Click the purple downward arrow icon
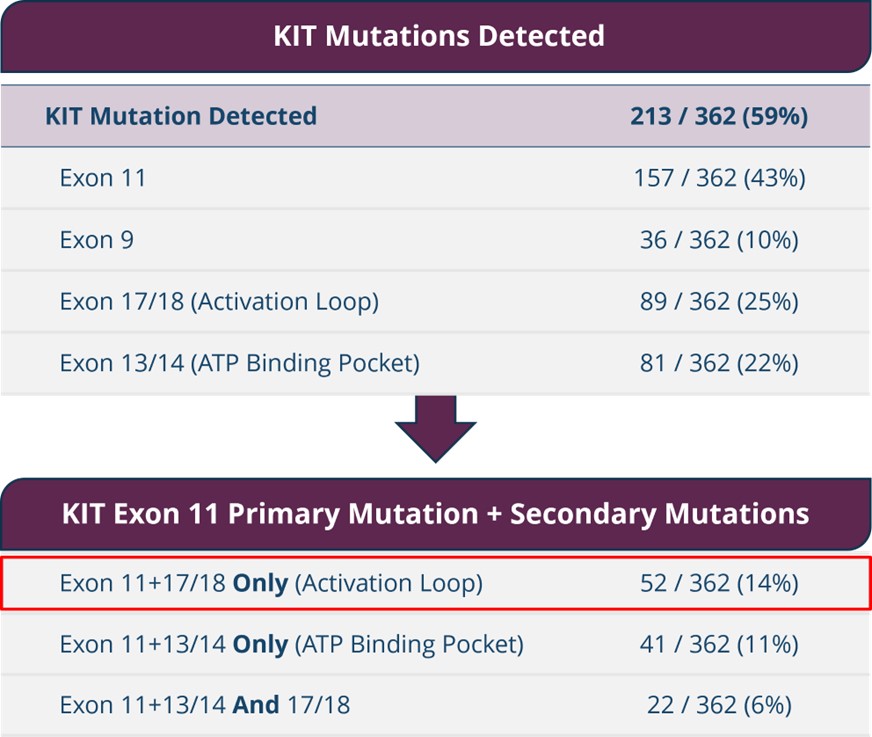Screen dimensions: 872x737 pyautogui.click(x=435, y=428)
